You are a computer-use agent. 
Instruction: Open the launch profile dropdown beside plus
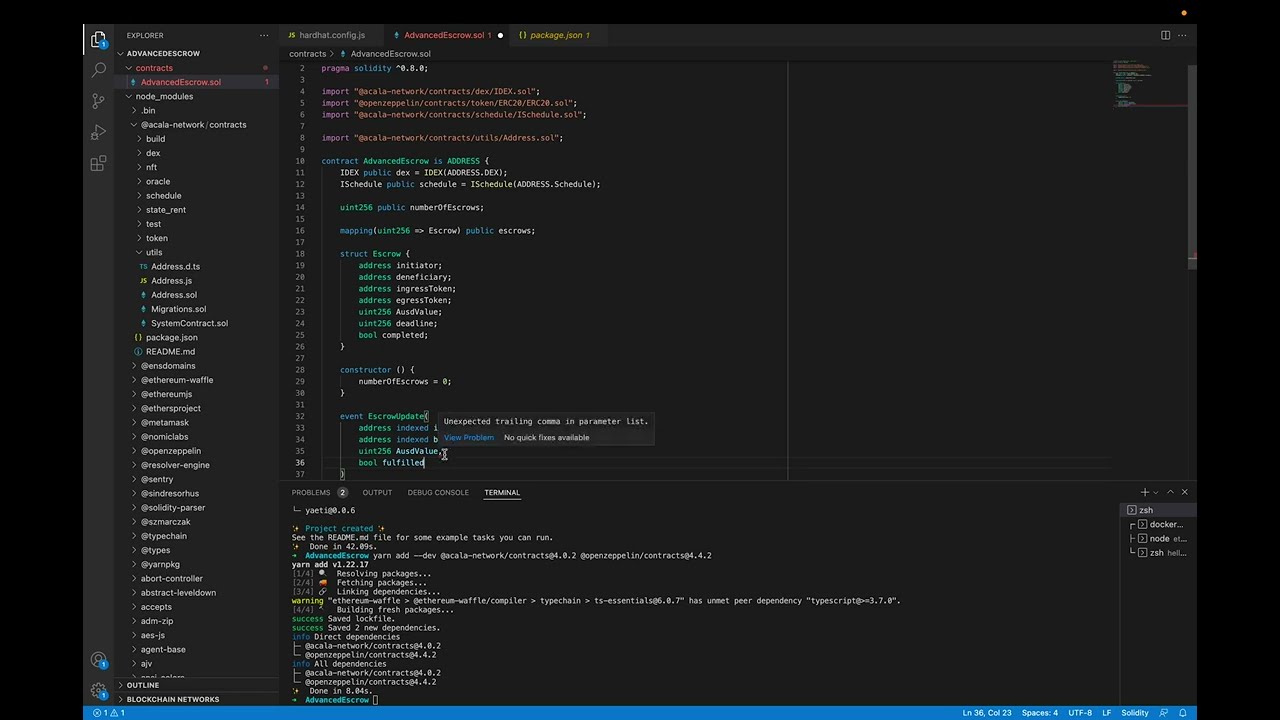[x=1156, y=492]
